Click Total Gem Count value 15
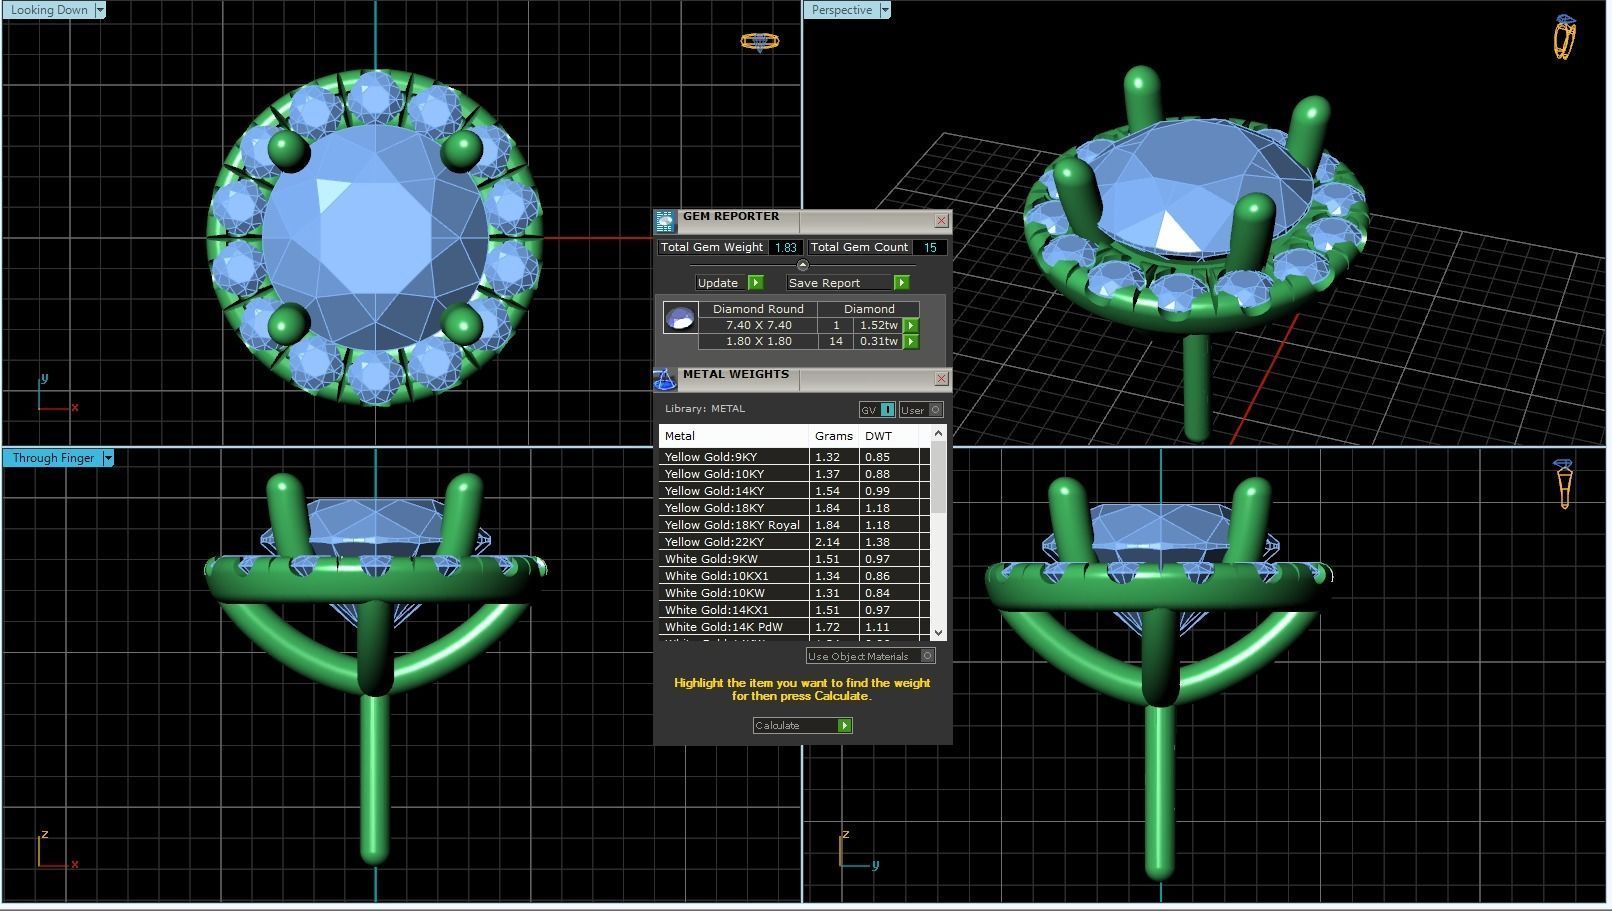 (x=930, y=247)
